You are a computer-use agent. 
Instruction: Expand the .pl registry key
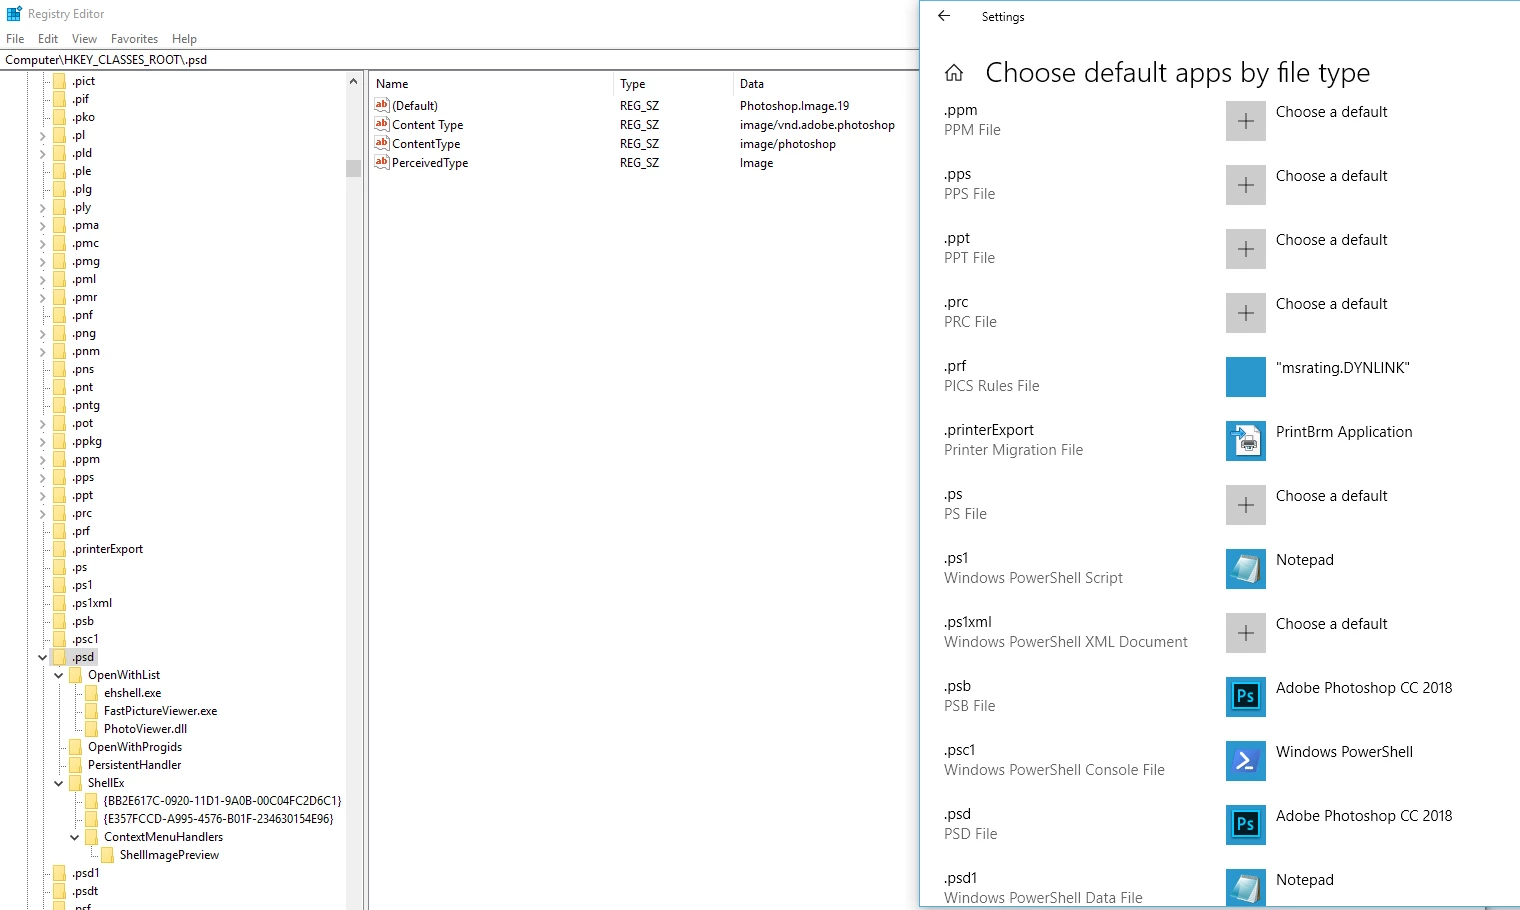[42, 135]
